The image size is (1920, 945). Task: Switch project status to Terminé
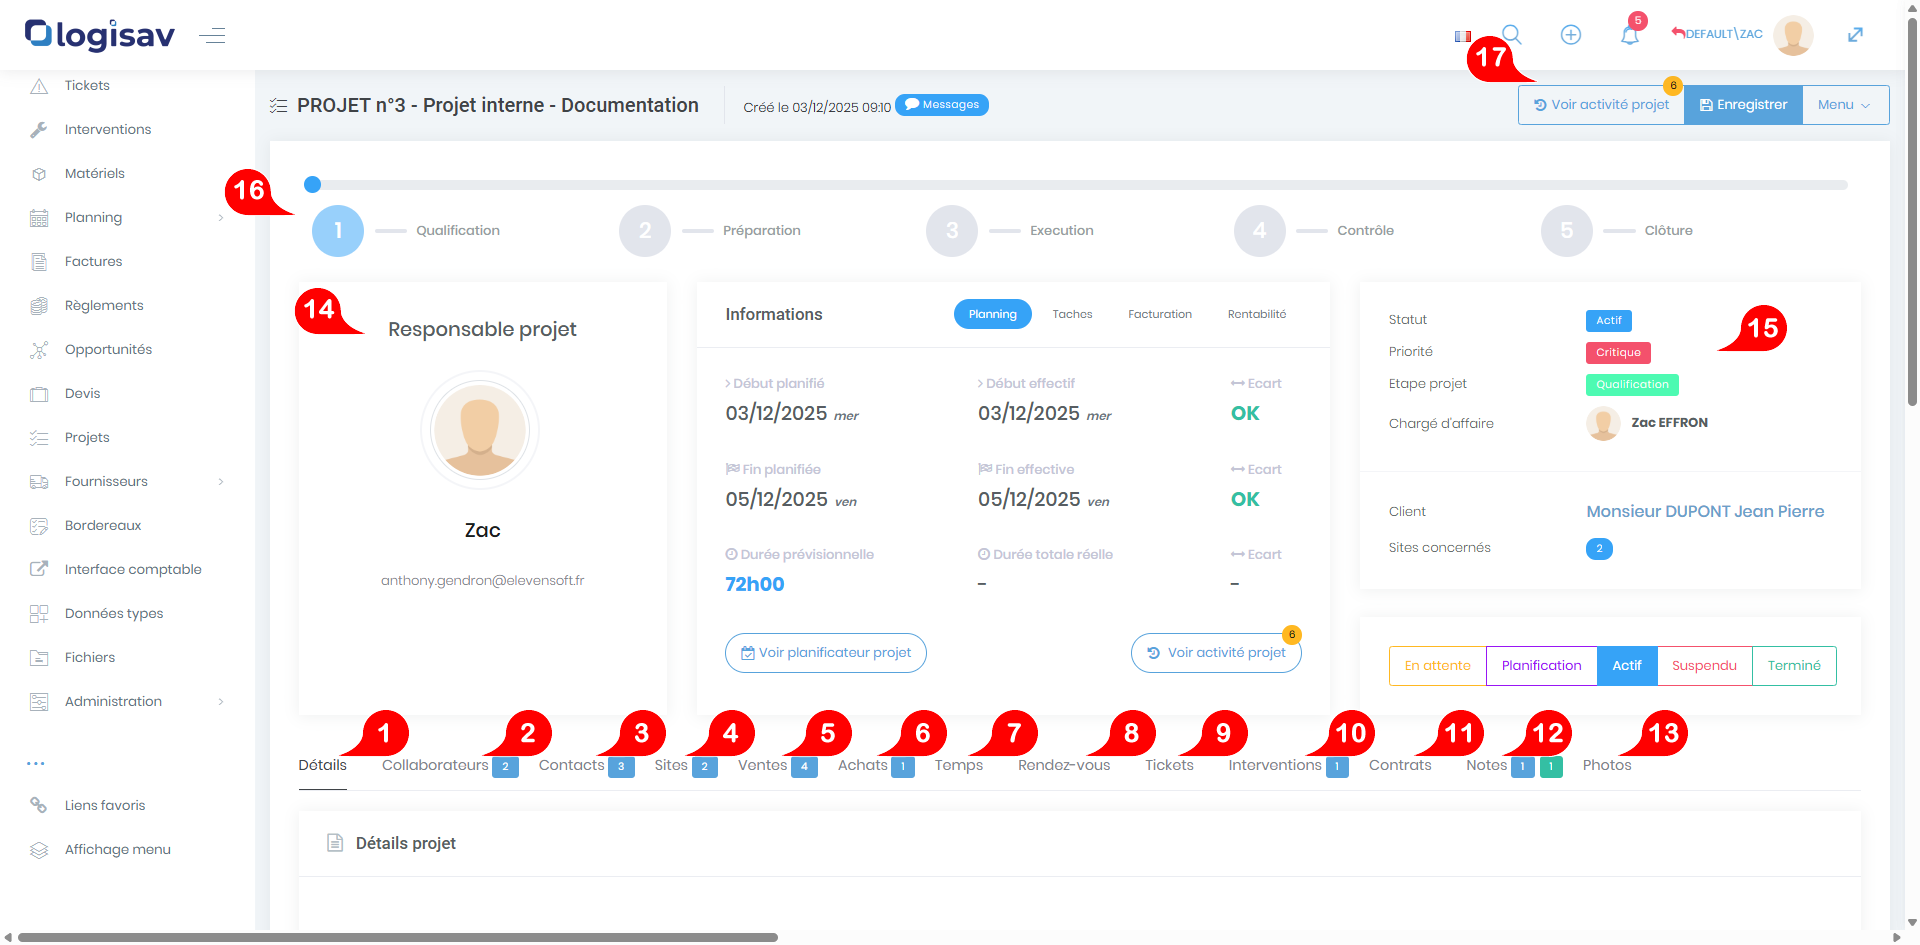click(1794, 666)
